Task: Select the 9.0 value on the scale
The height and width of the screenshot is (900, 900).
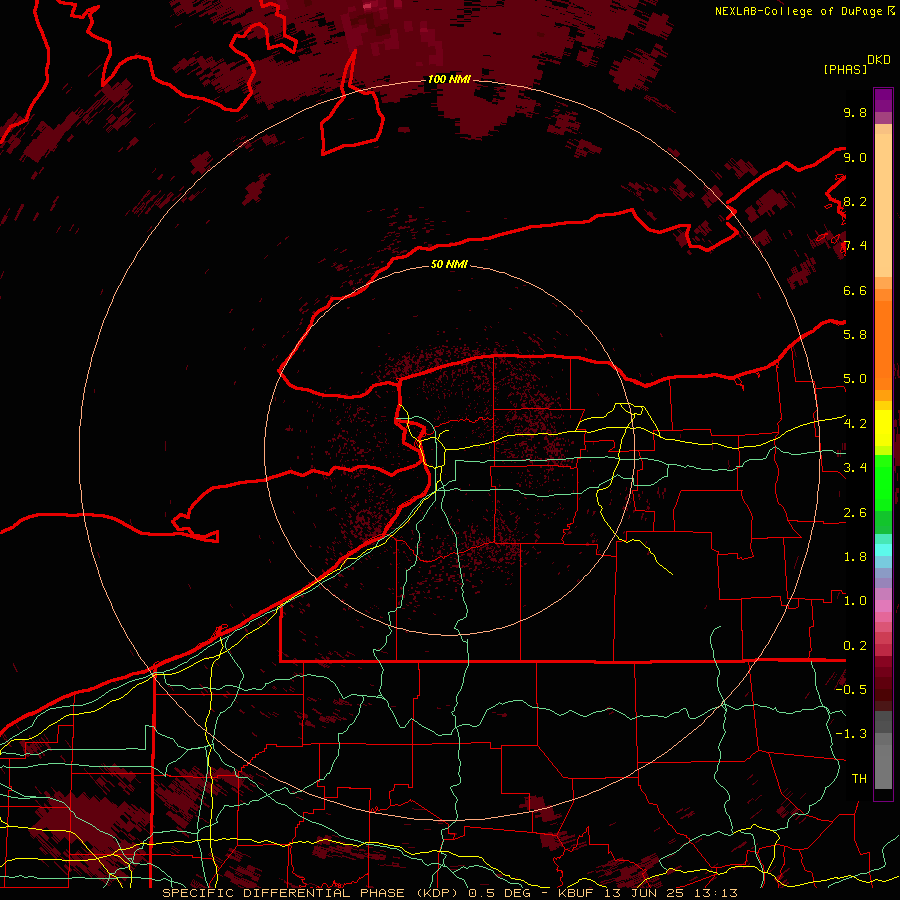Action: pyautogui.click(x=855, y=157)
